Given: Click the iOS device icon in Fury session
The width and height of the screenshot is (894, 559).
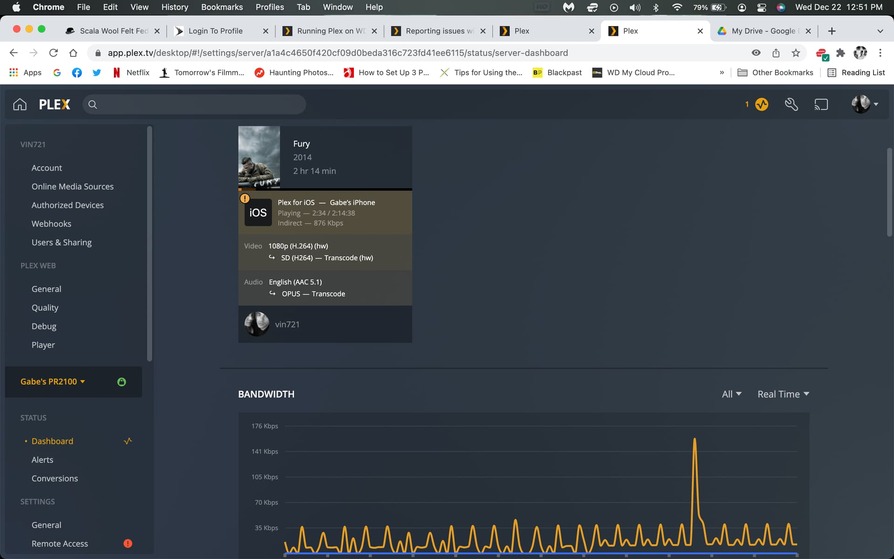Looking at the screenshot, I should pos(258,213).
